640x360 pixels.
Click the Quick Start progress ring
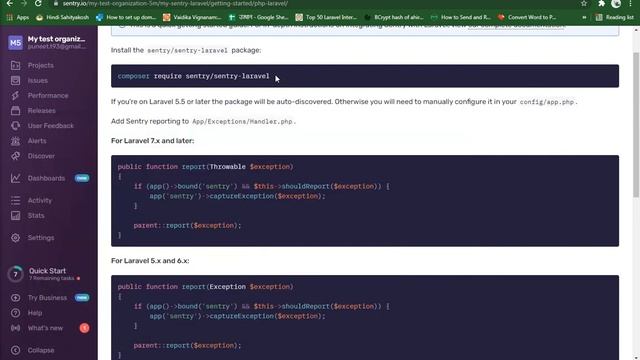(16, 274)
